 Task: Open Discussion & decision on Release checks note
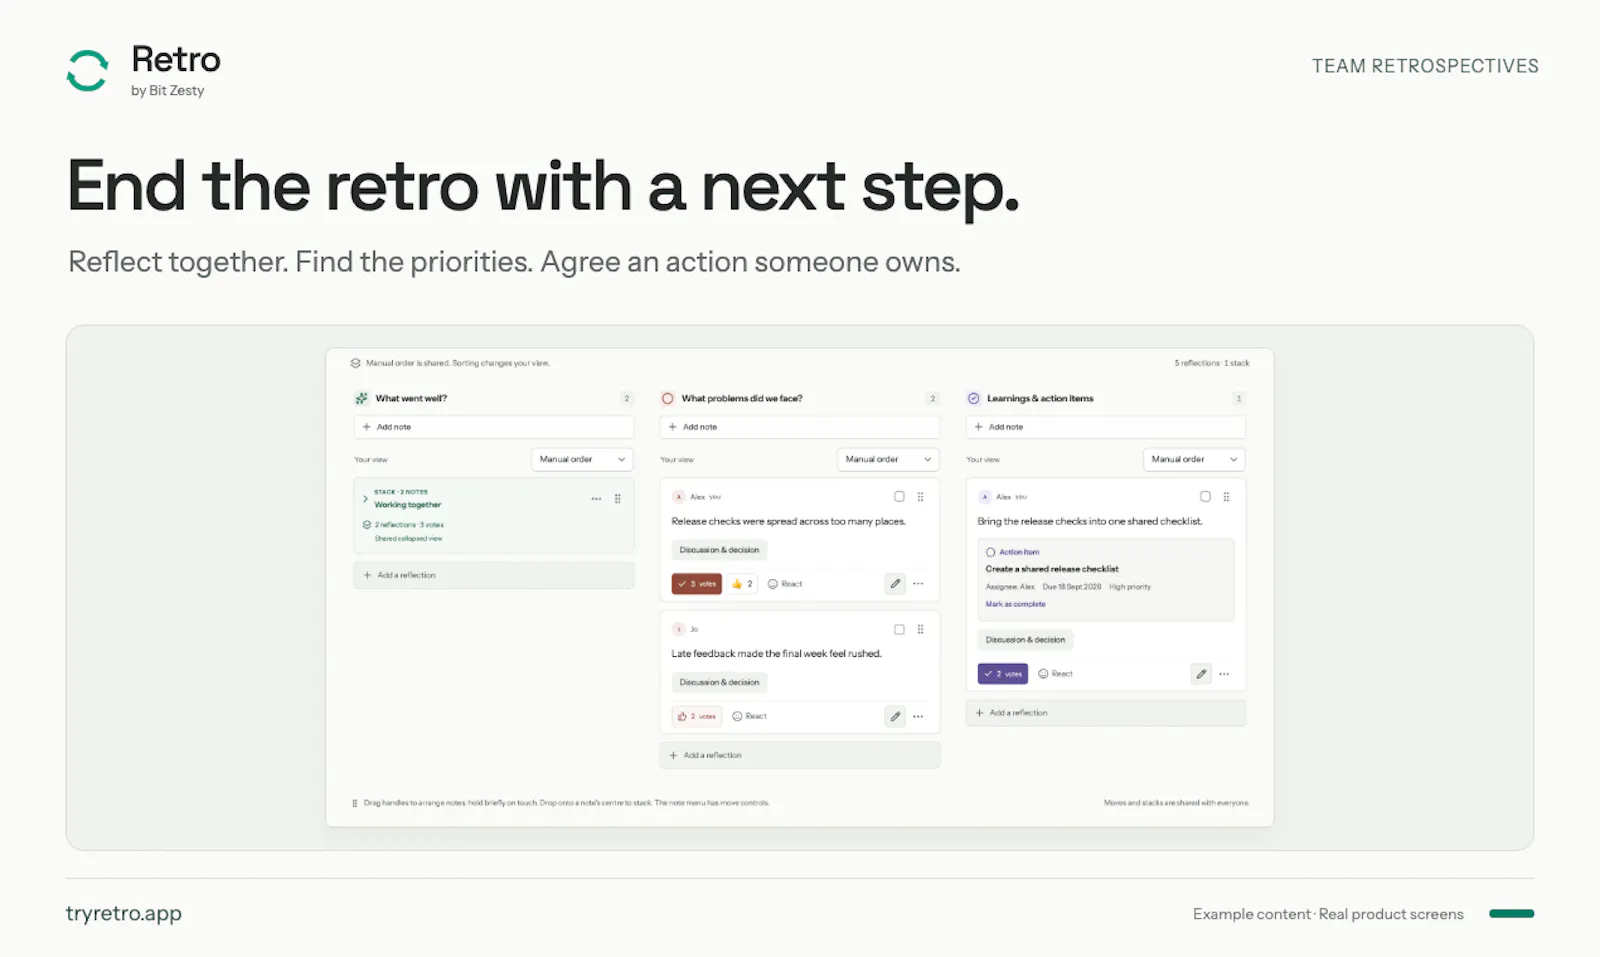click(719, 550)
